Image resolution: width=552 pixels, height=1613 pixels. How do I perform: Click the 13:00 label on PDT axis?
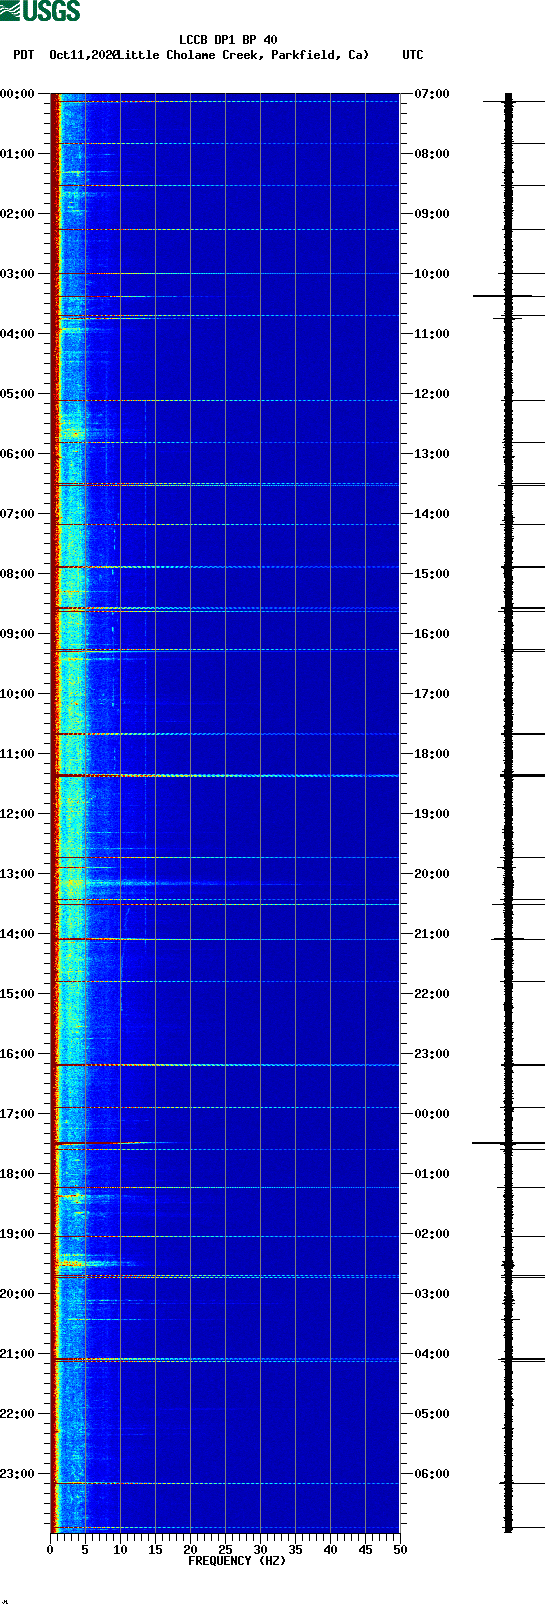(18, 874)
